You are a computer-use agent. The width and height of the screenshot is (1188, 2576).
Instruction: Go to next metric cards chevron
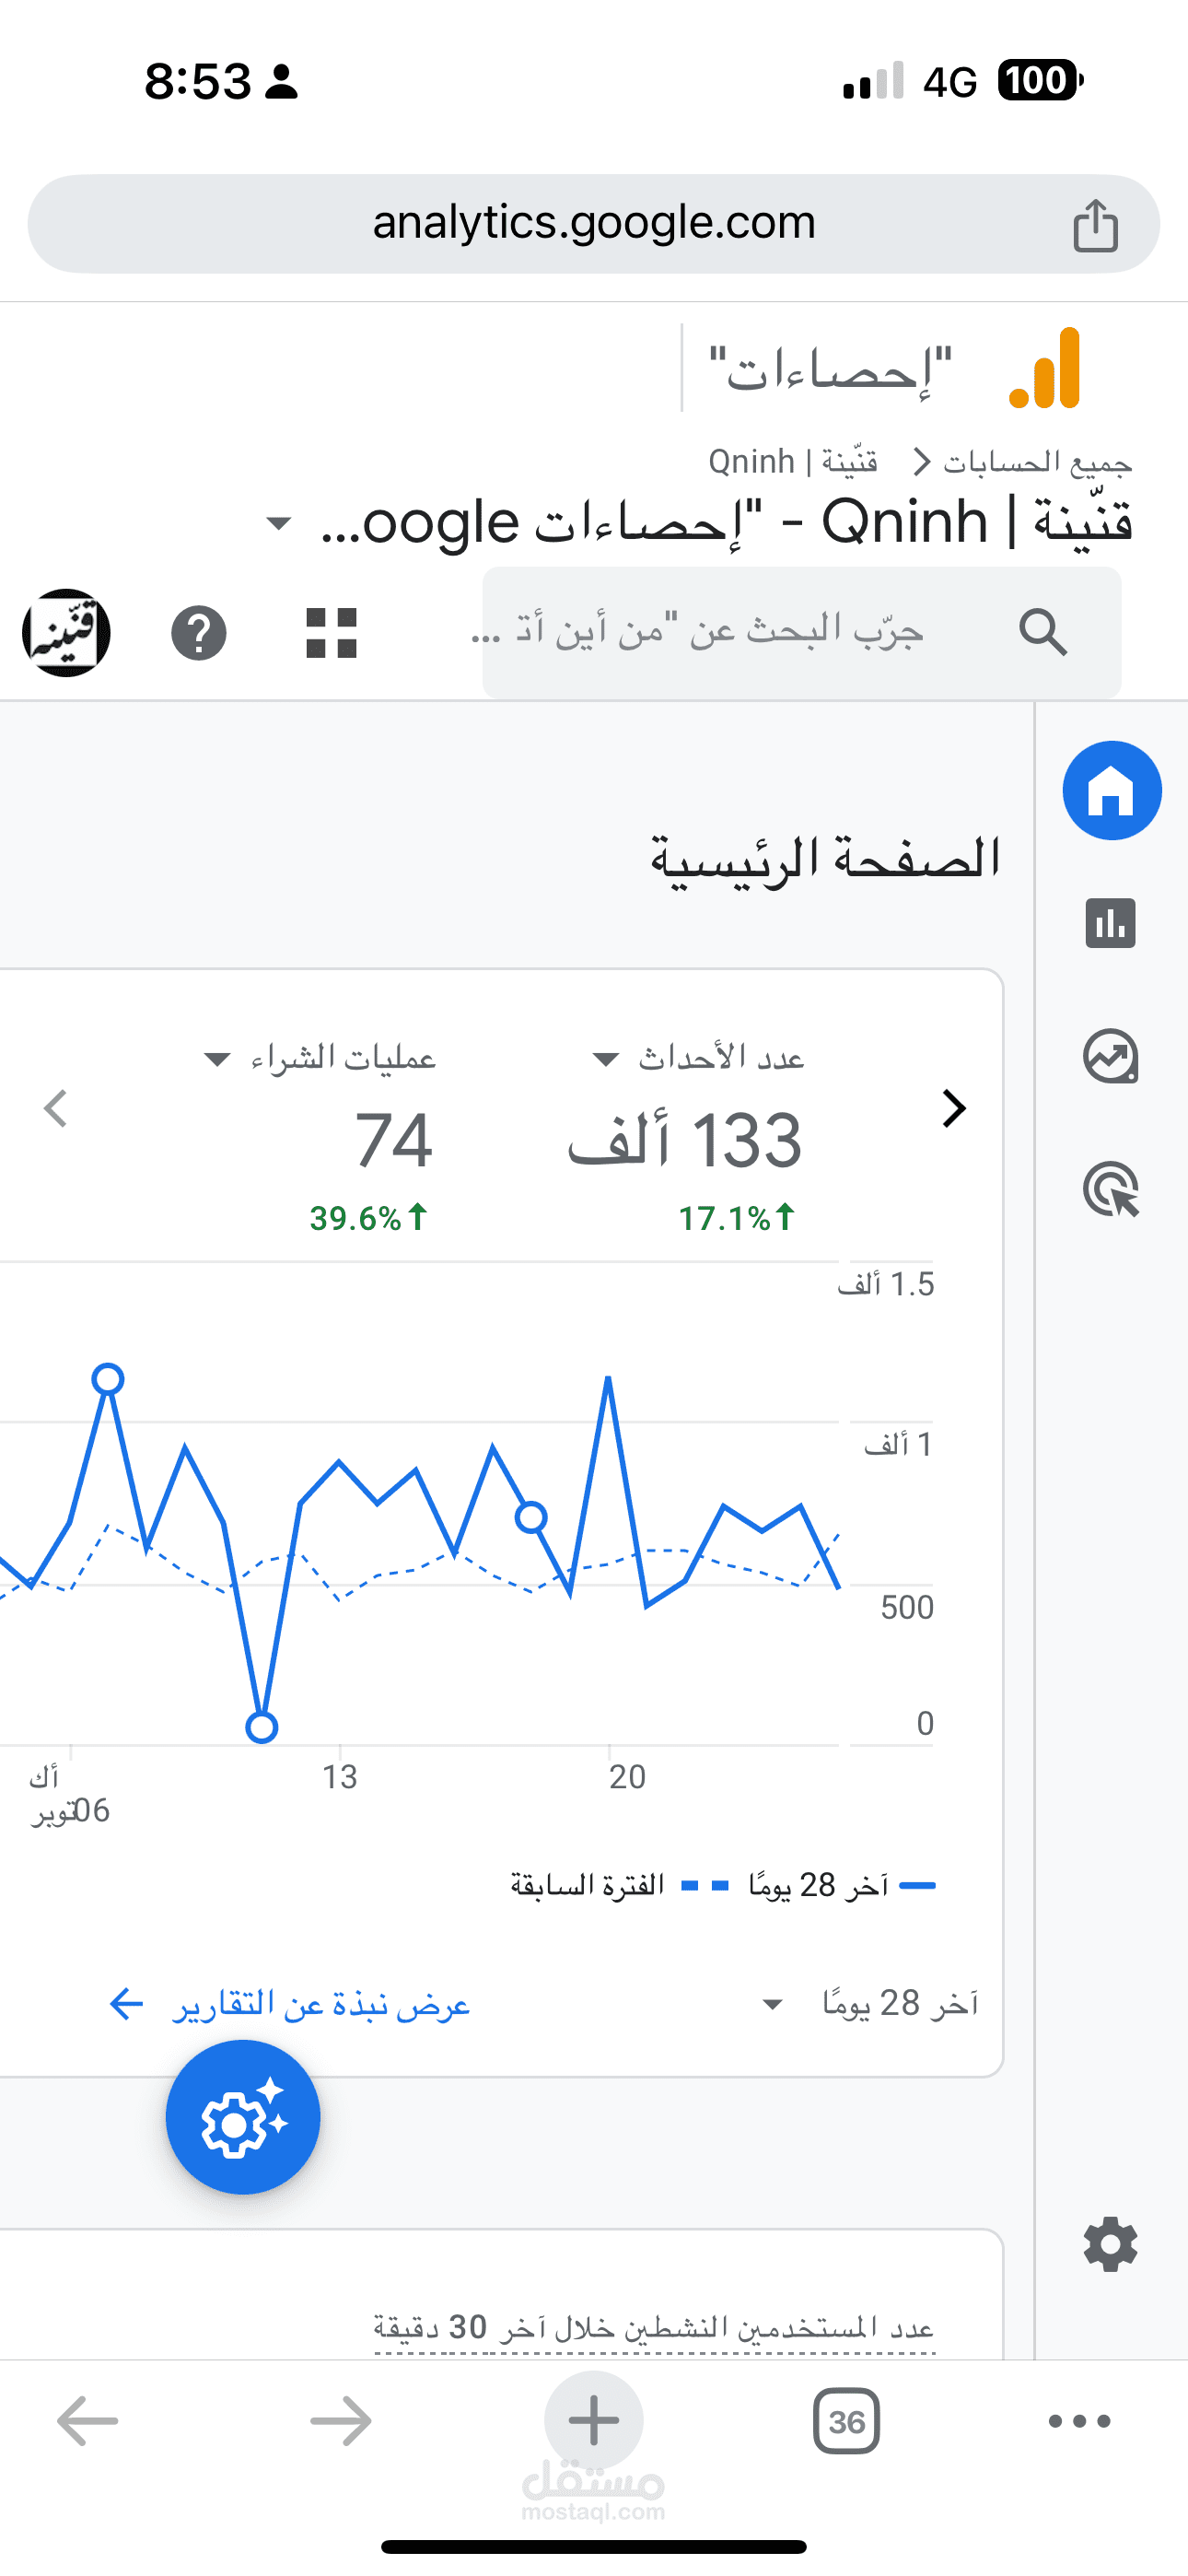click(954, 1108)
